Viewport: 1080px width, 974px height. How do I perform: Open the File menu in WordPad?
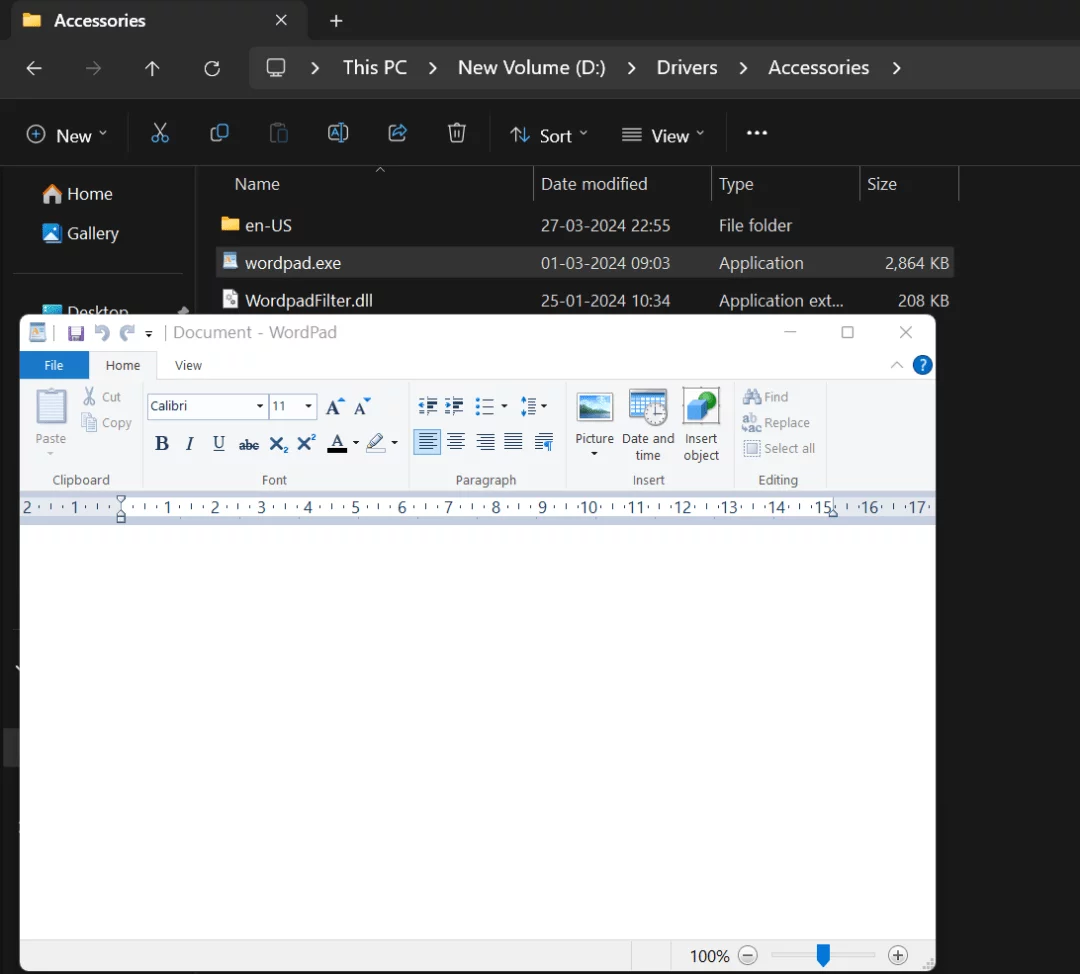click(53, 365)
